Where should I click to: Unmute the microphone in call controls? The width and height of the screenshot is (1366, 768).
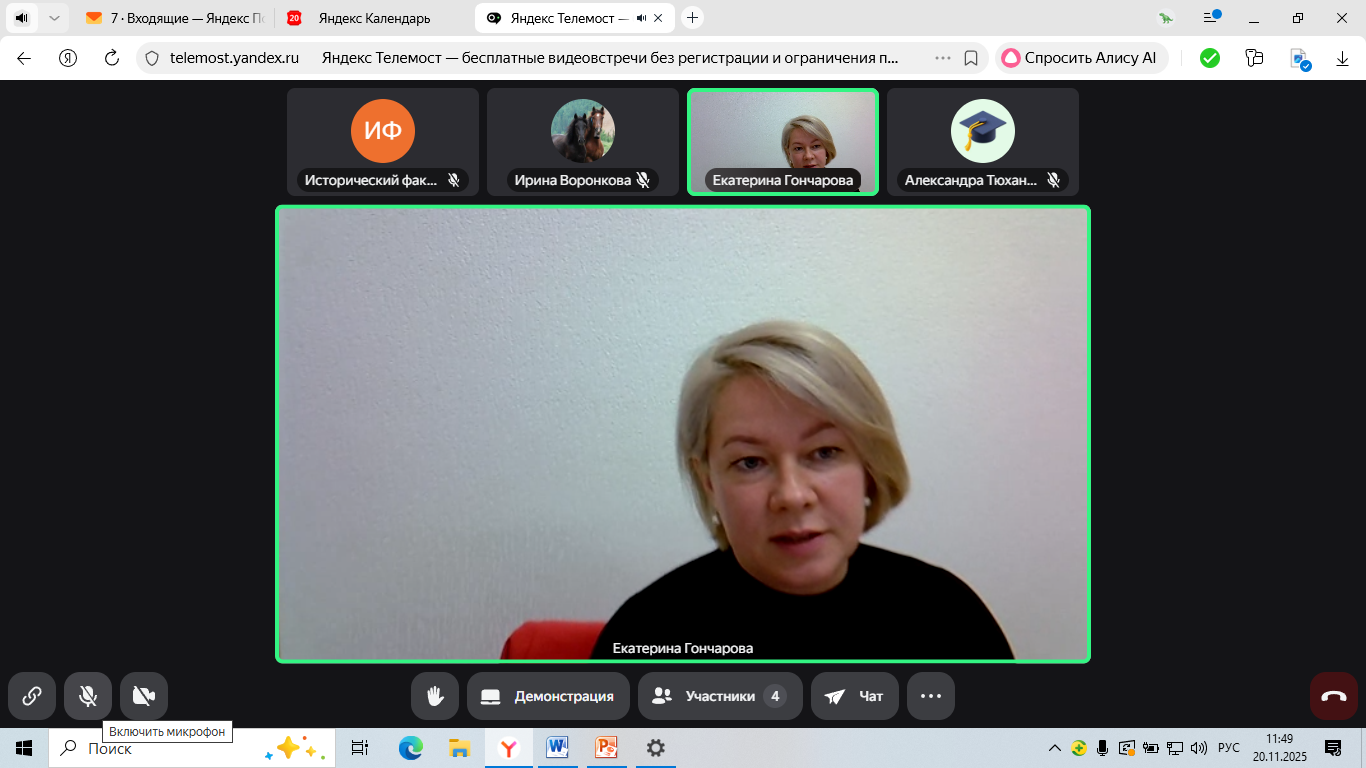point(88,696)
